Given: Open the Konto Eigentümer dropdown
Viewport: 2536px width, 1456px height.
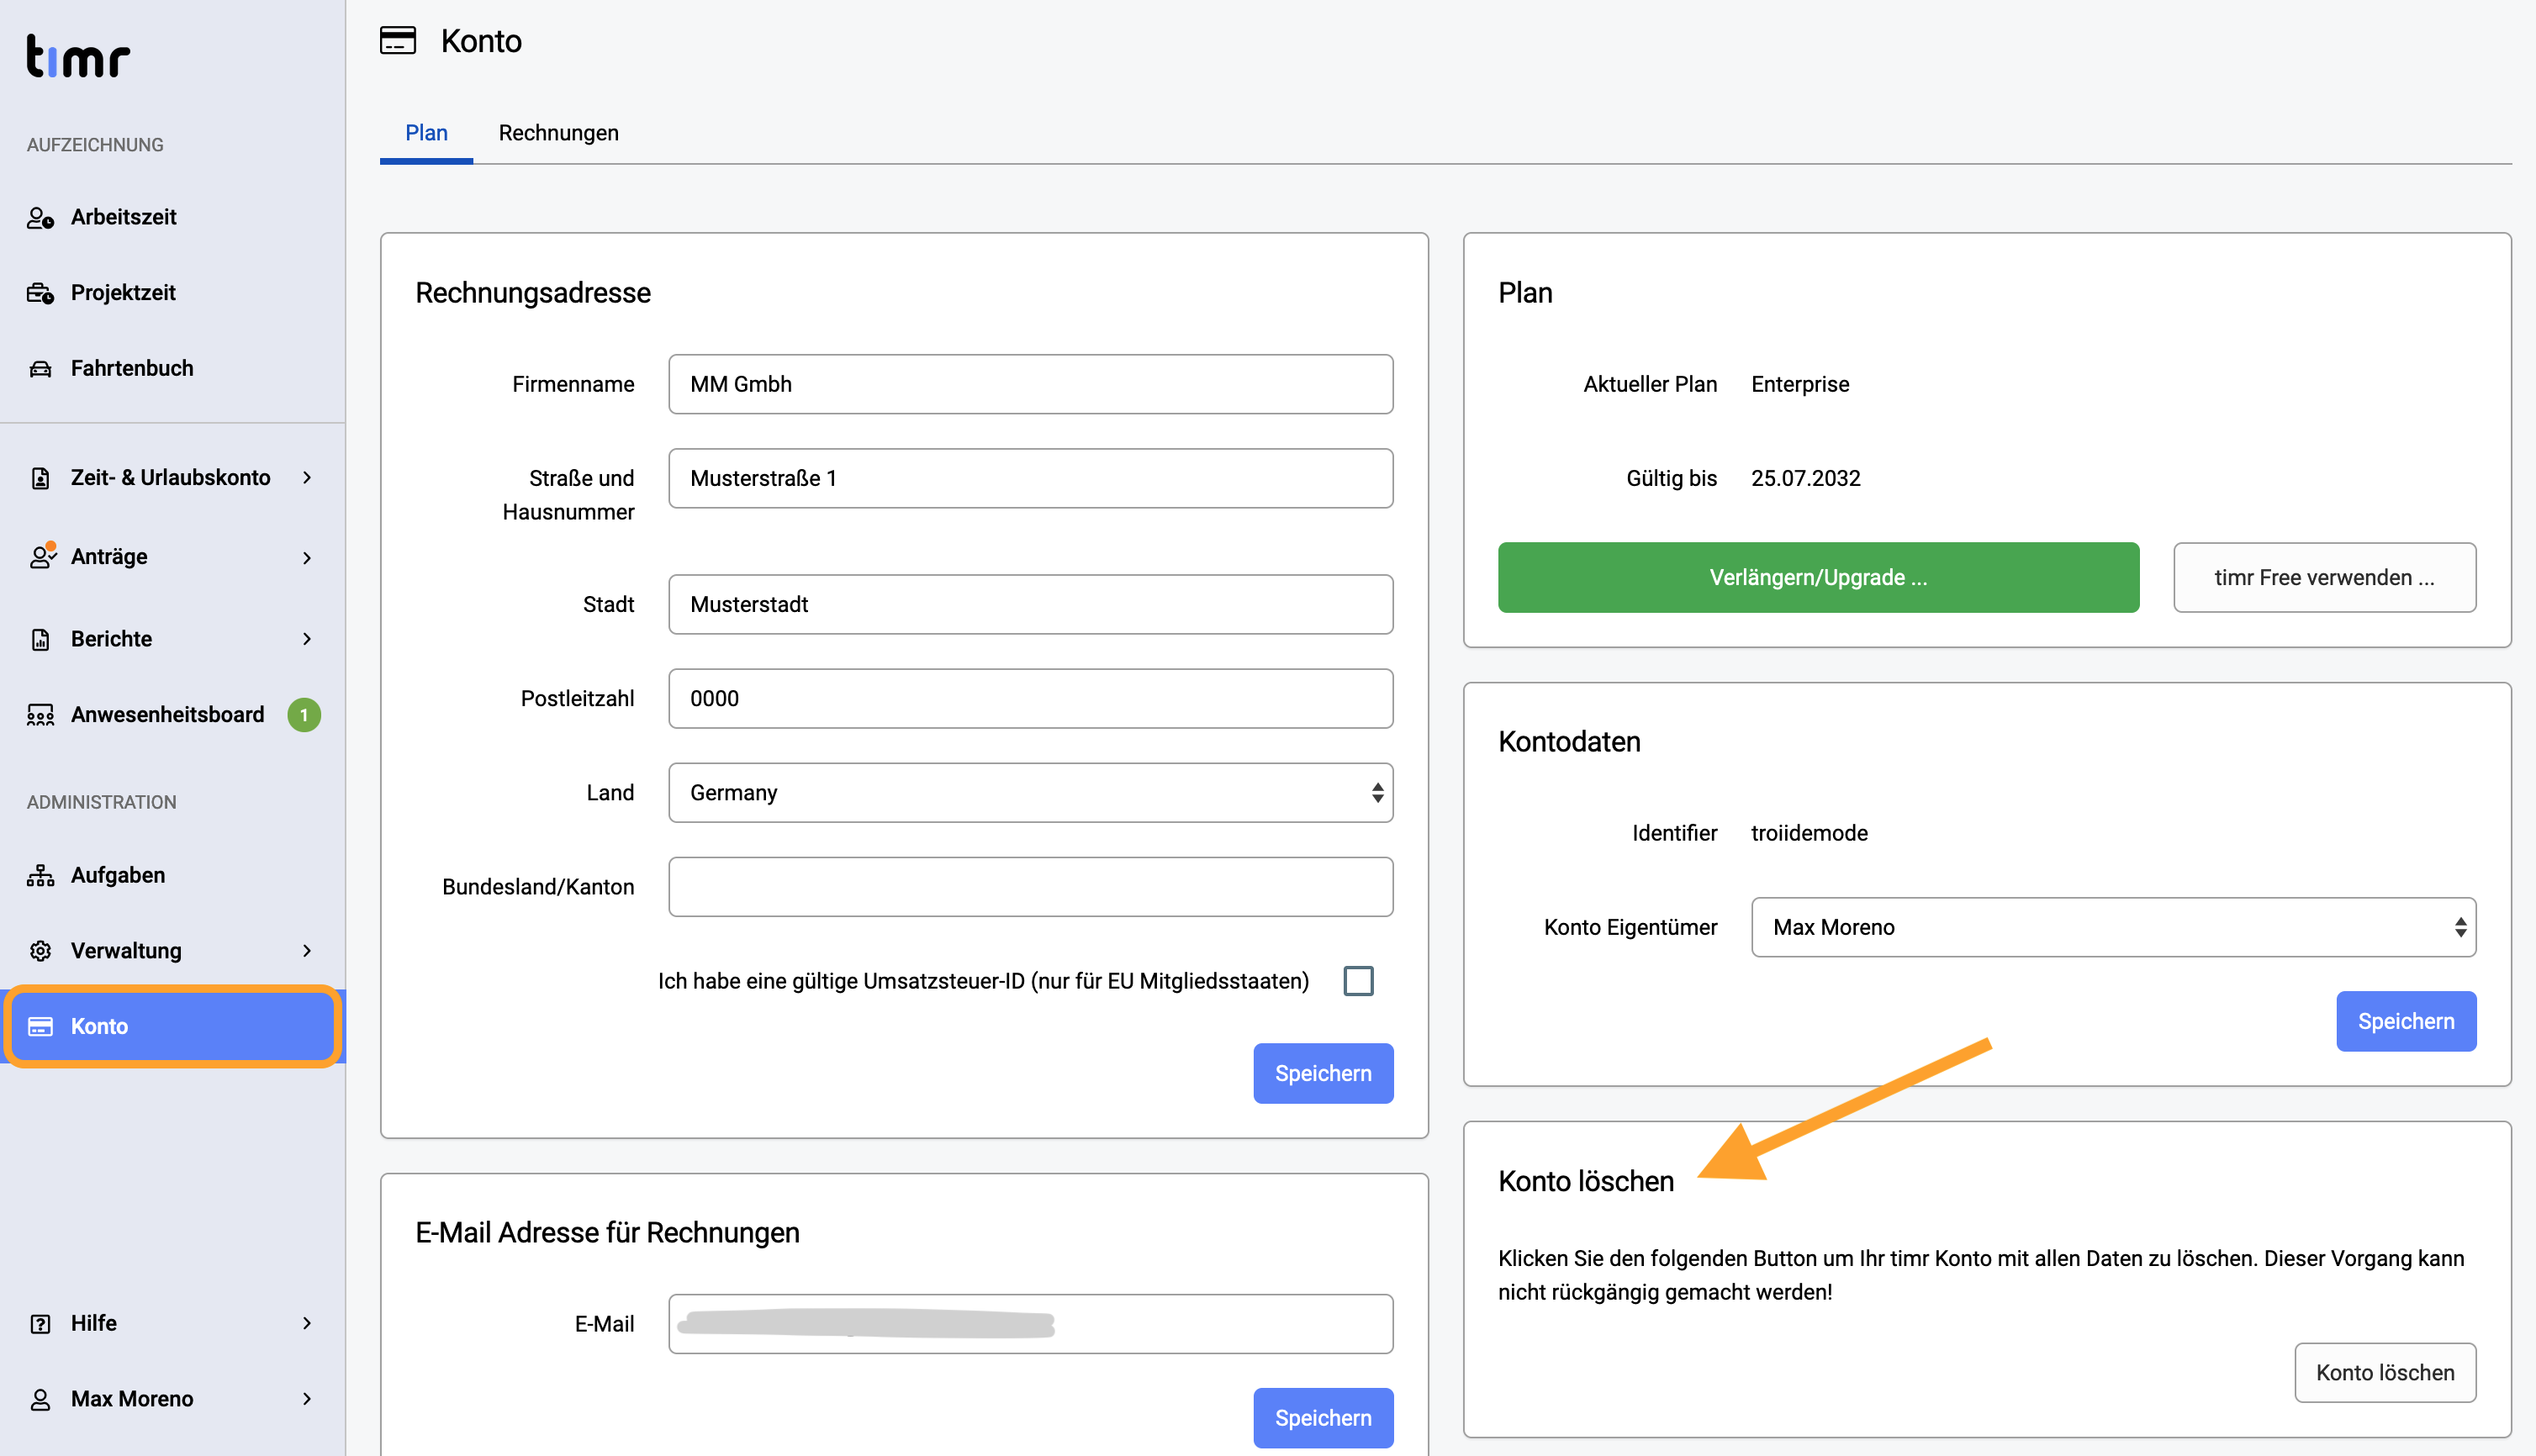Looking at the screenshot, I should (x=2113, y=927).
